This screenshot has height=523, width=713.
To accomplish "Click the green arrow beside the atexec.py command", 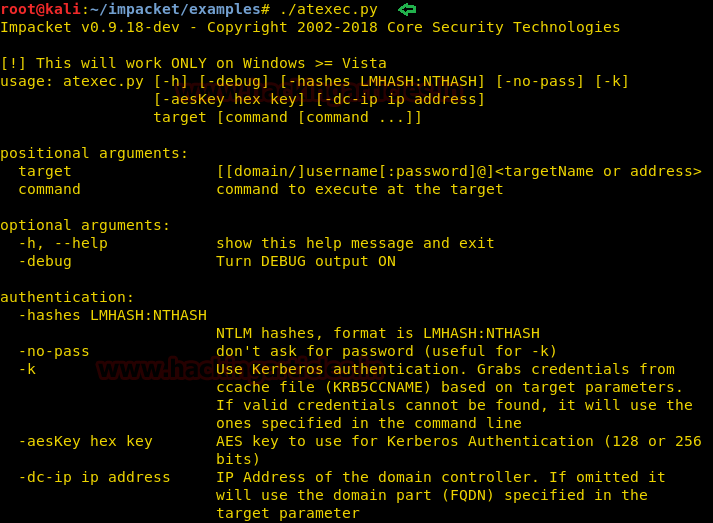I will pyautogui.click(x=408, y=9).
